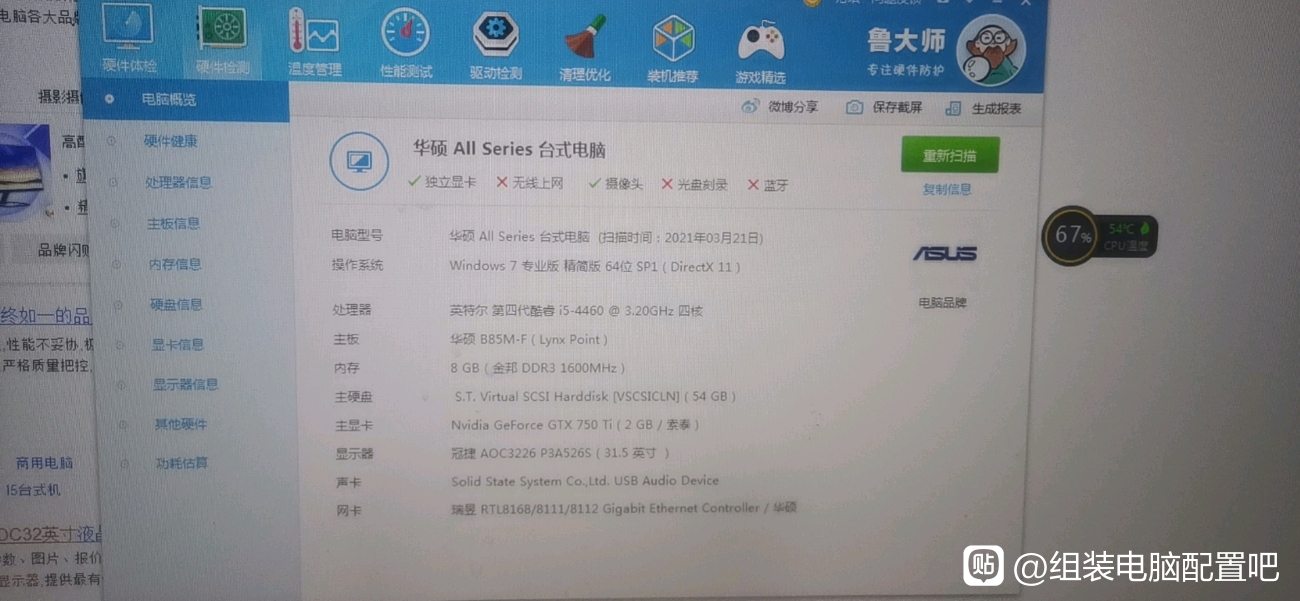Click the I5台式机 link in background browser
This screenshot has width=1300, height=601.
click(x=33, y=490)
